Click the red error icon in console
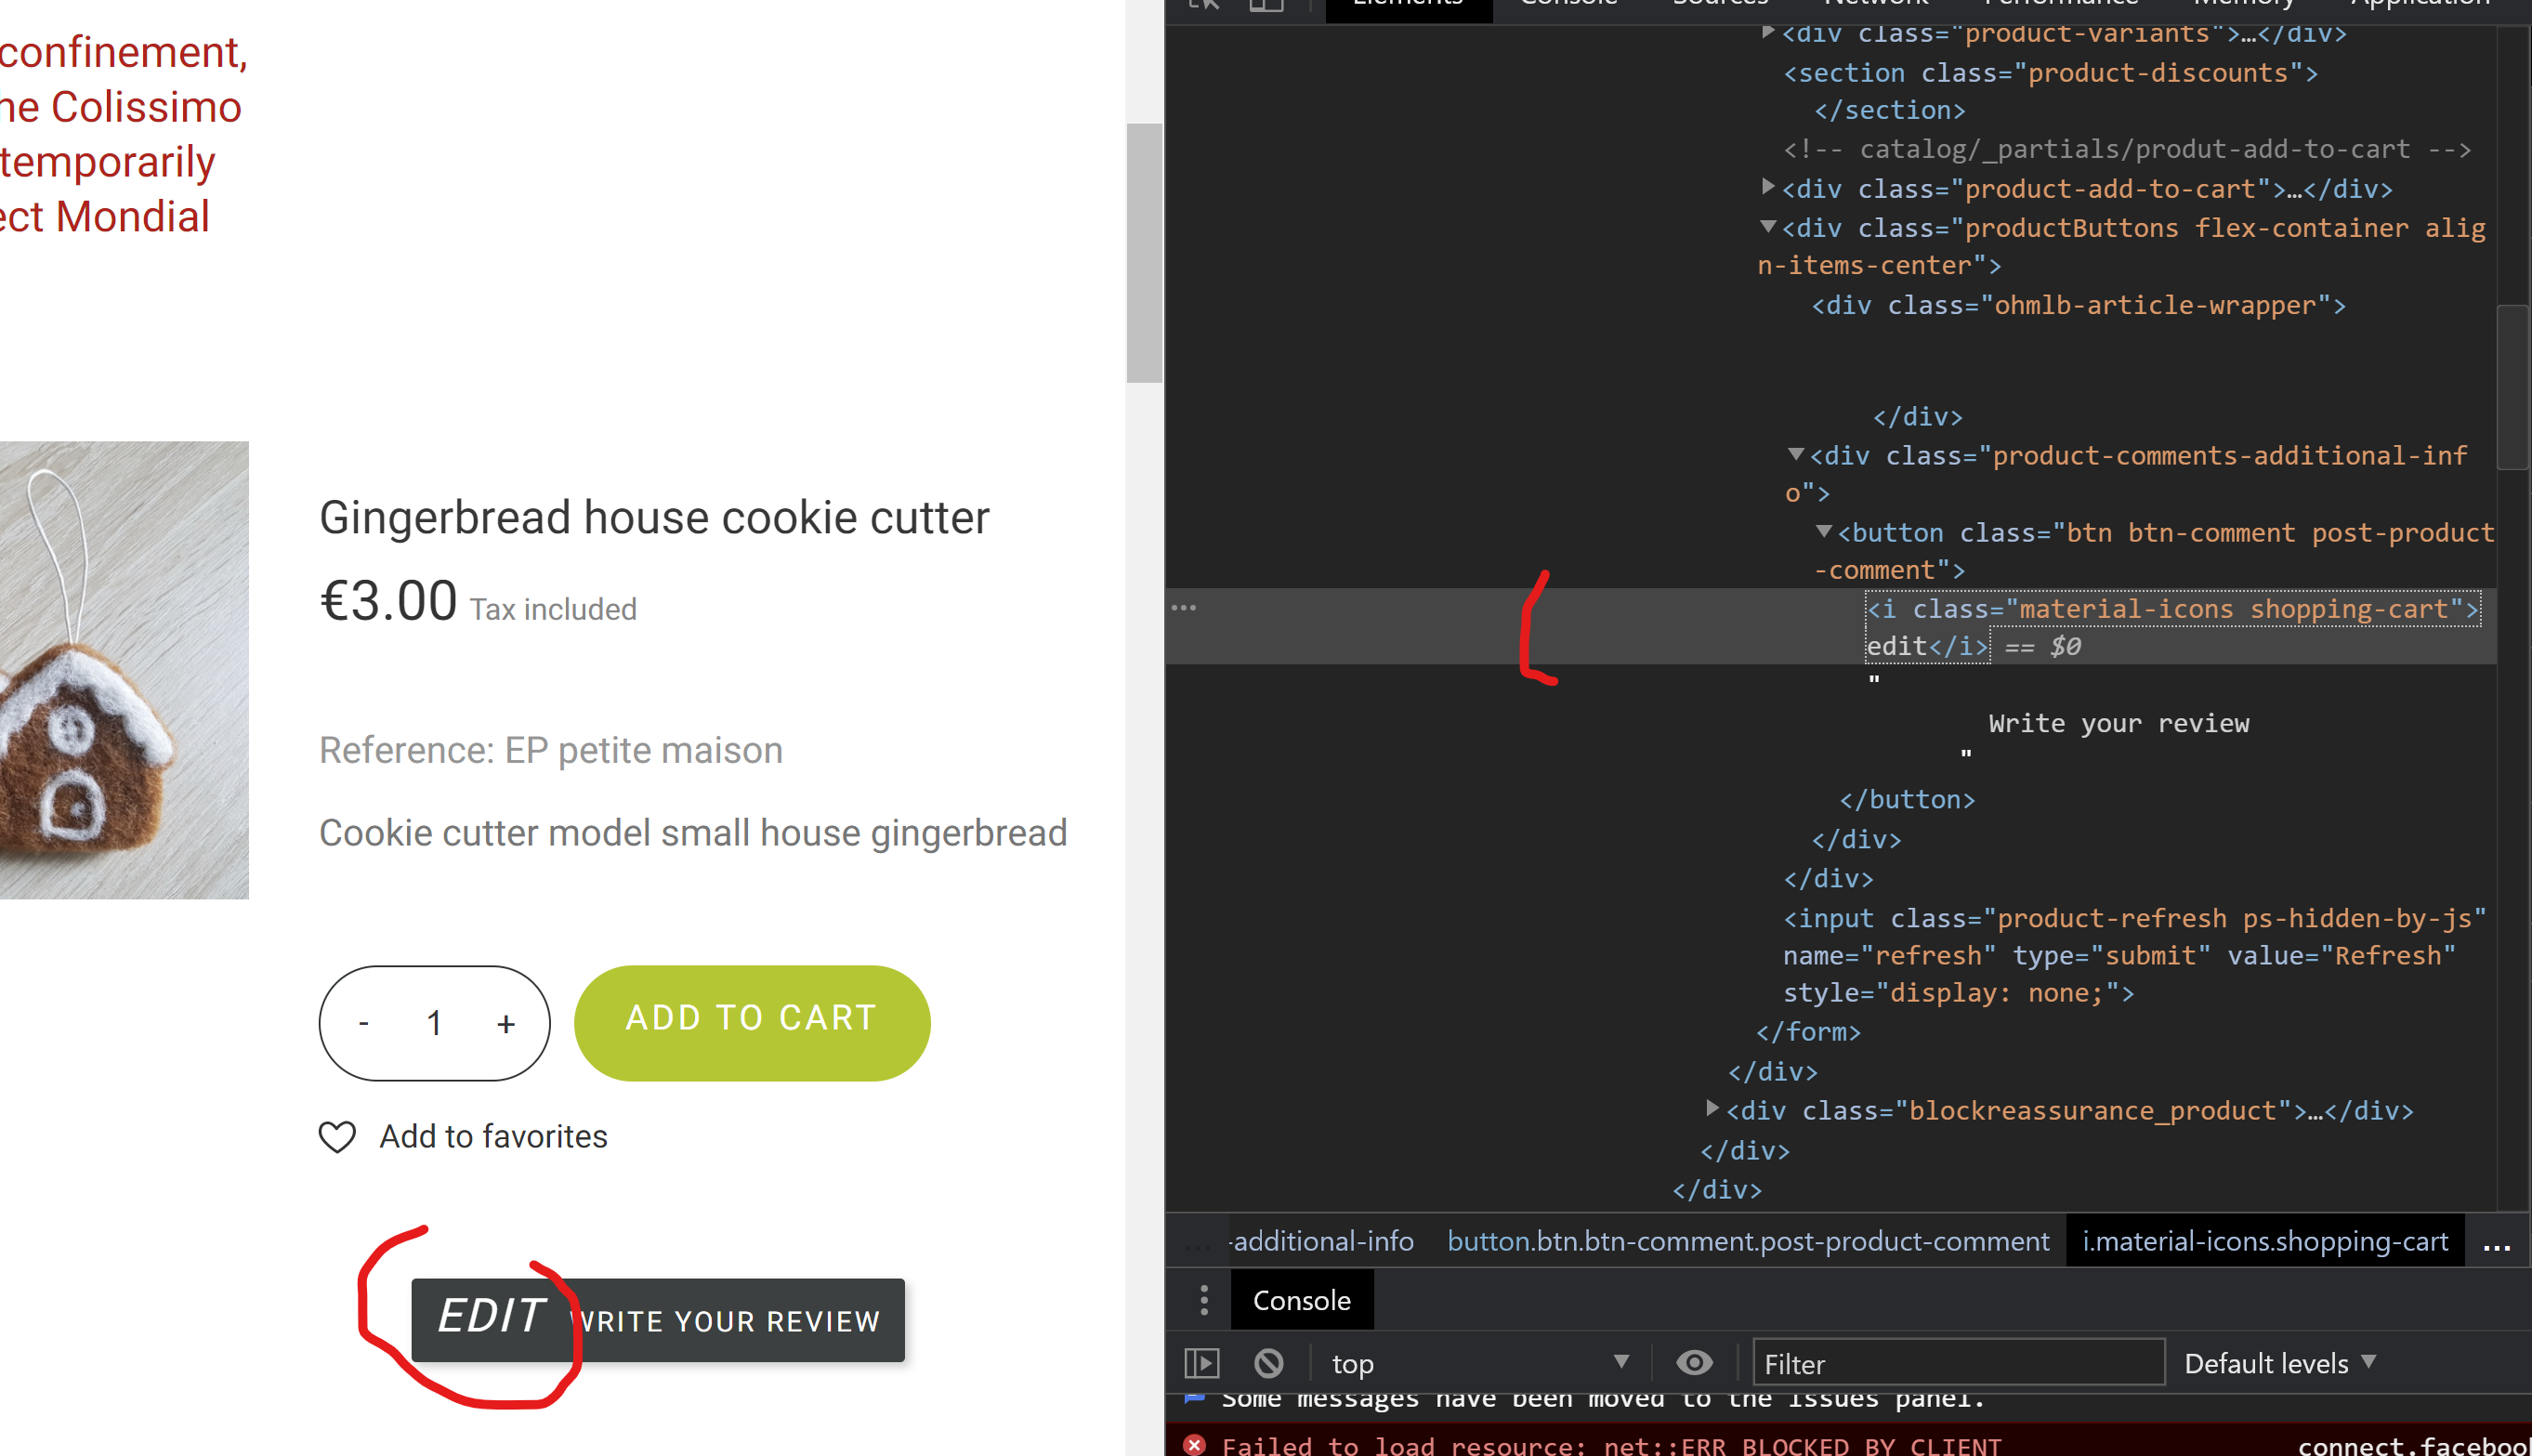 point(1194,1444)
